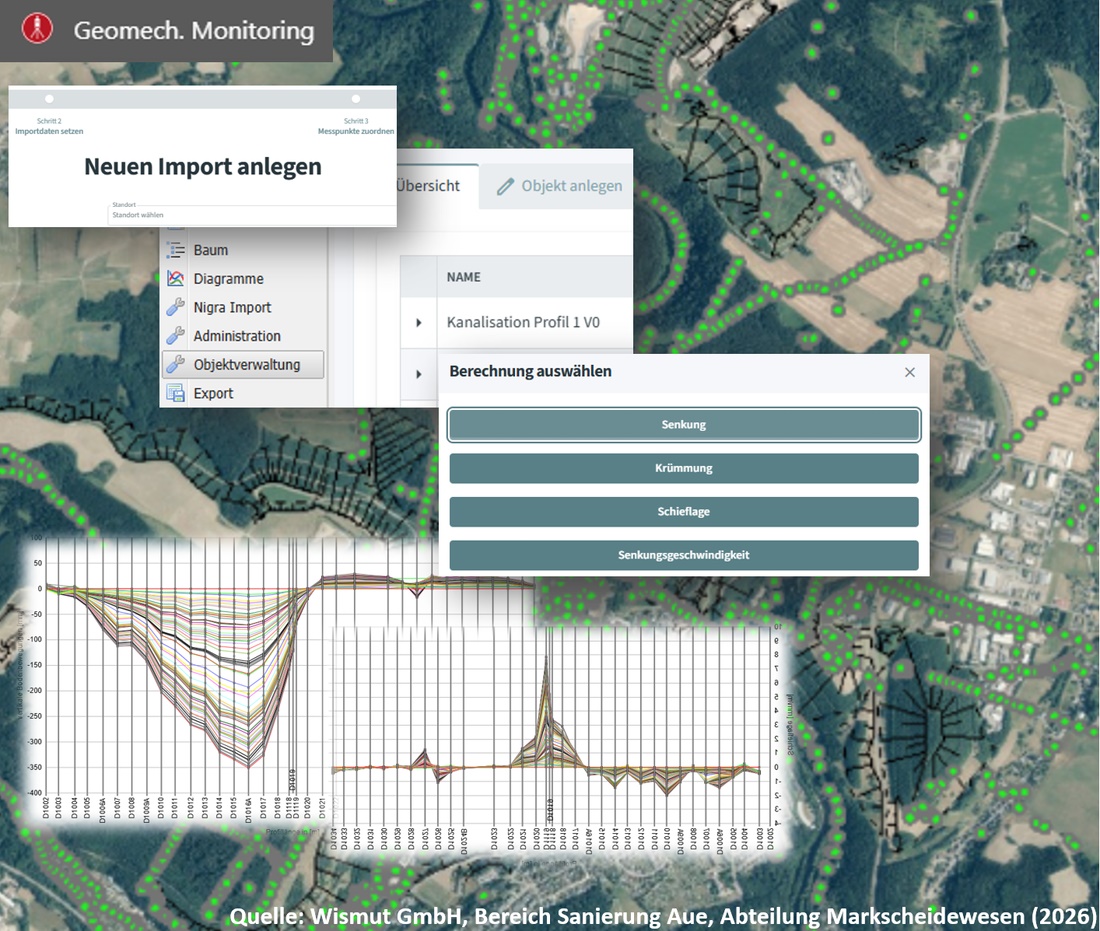
Task: Click the Objektverwaltung wrench icon
Action: [176, 365]
